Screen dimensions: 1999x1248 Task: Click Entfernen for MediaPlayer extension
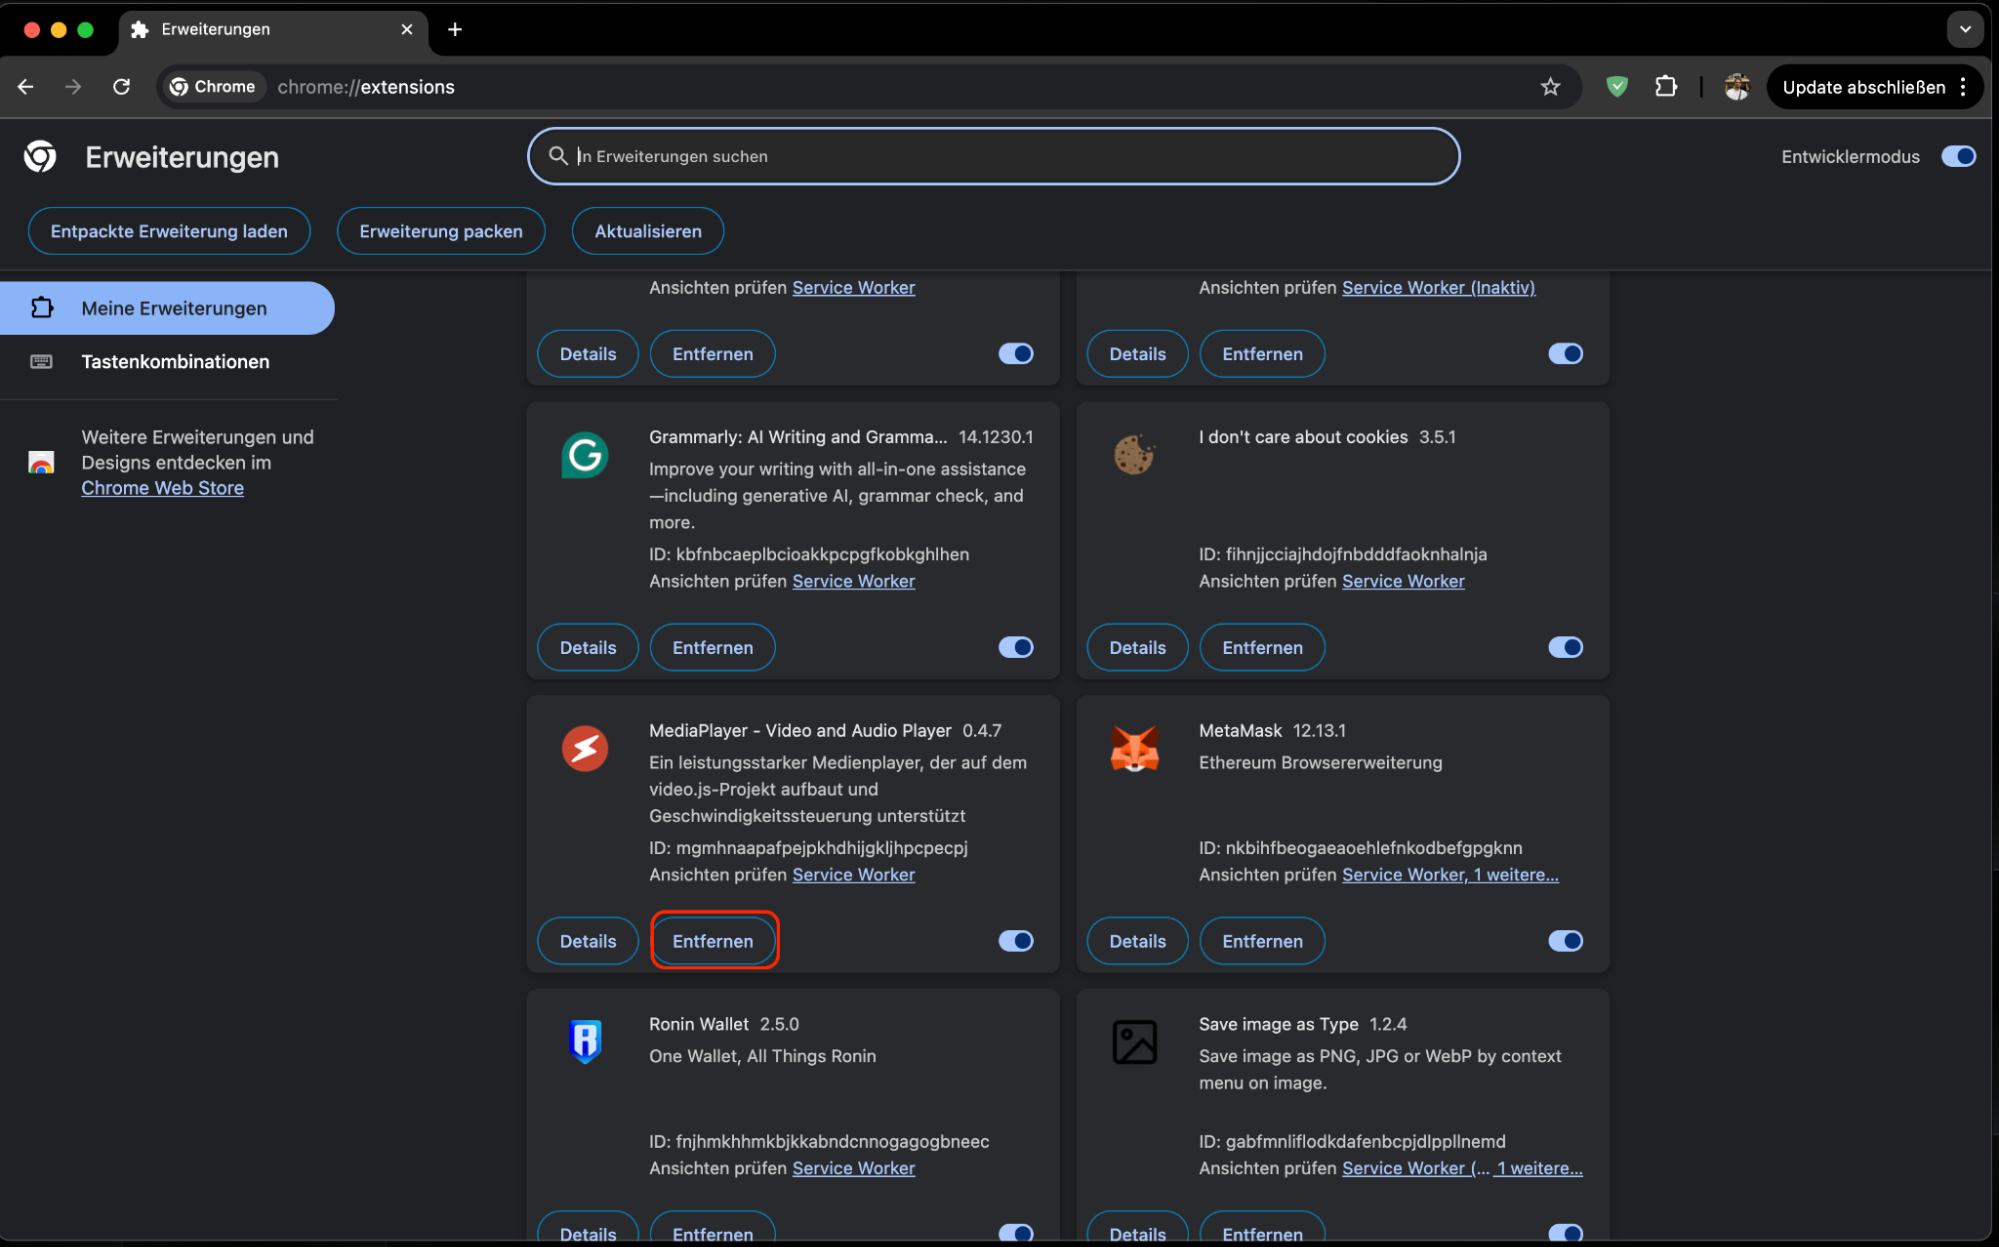(x=713, y=941)
